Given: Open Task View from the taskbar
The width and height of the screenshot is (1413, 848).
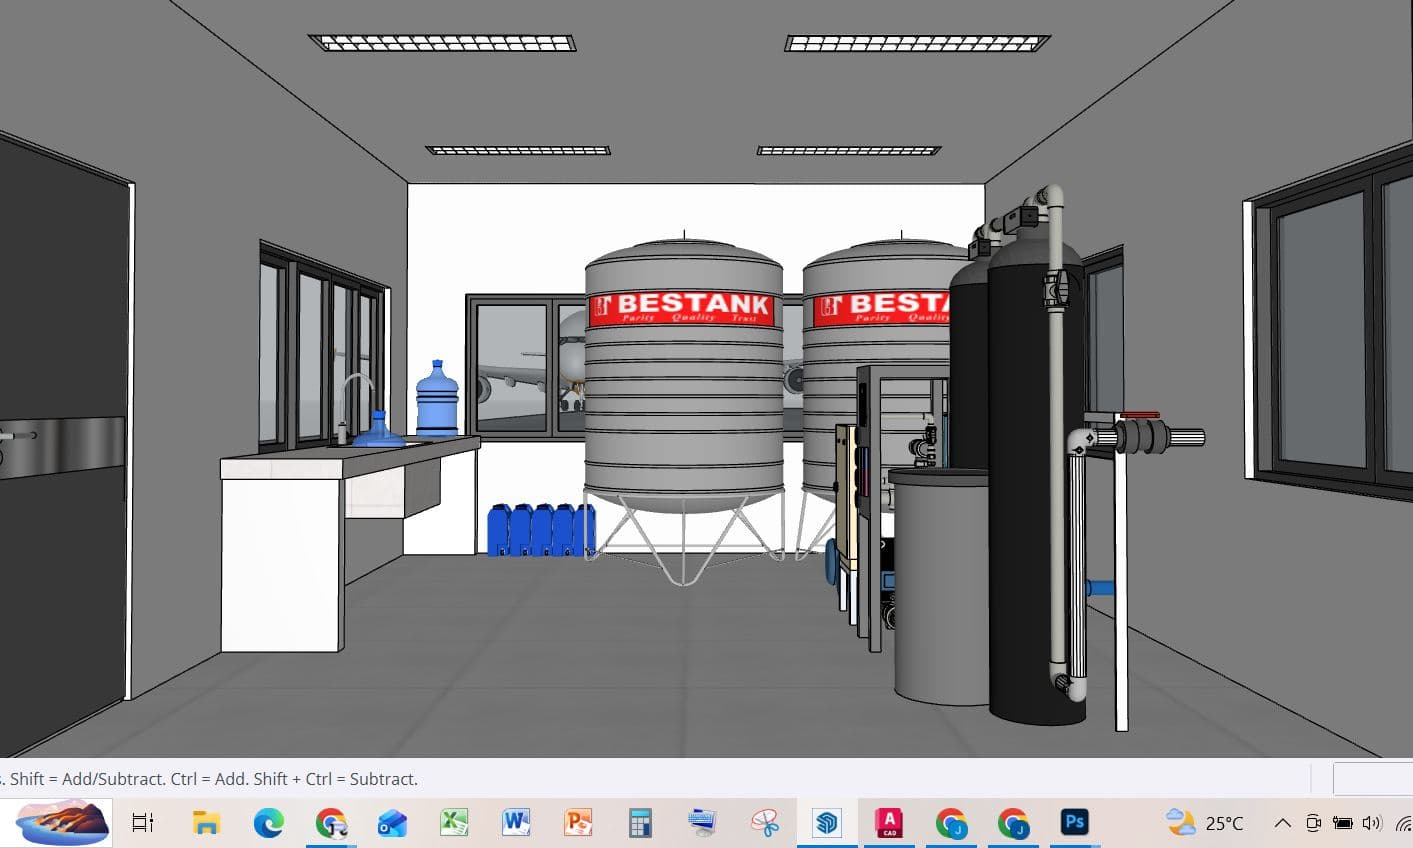Looking at the screenshot, I should pyautogui.click(x=144, y=823).
